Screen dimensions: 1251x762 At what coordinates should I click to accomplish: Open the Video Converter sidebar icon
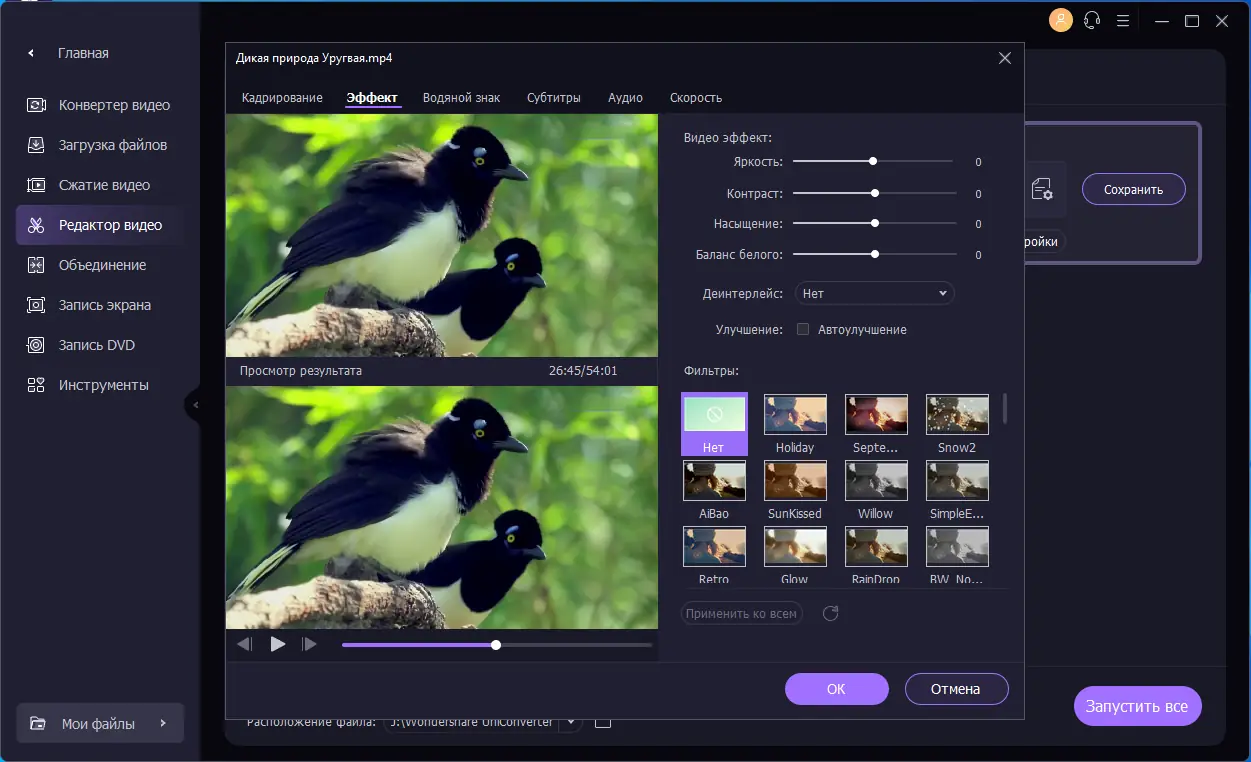pos(36,105)
